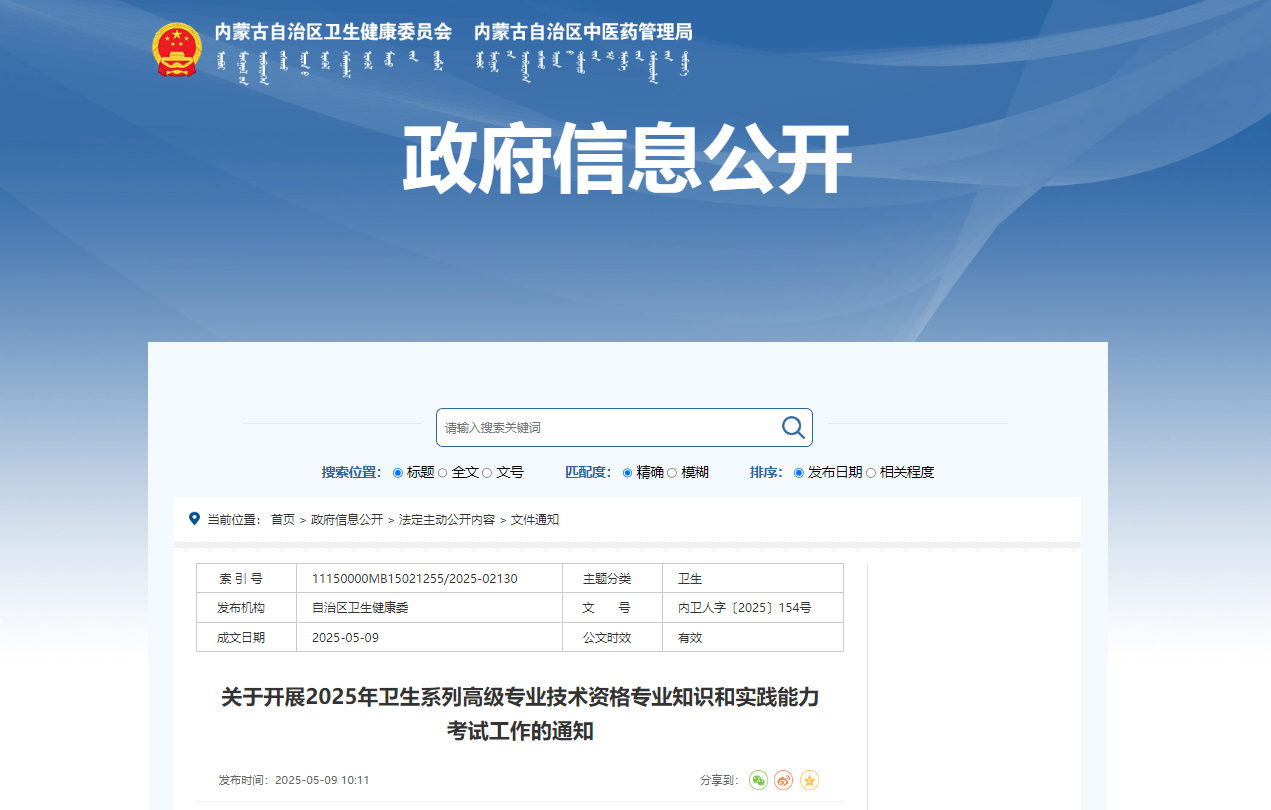Click the 成文日期 value 2025-05-09

(x=346, y=637)
